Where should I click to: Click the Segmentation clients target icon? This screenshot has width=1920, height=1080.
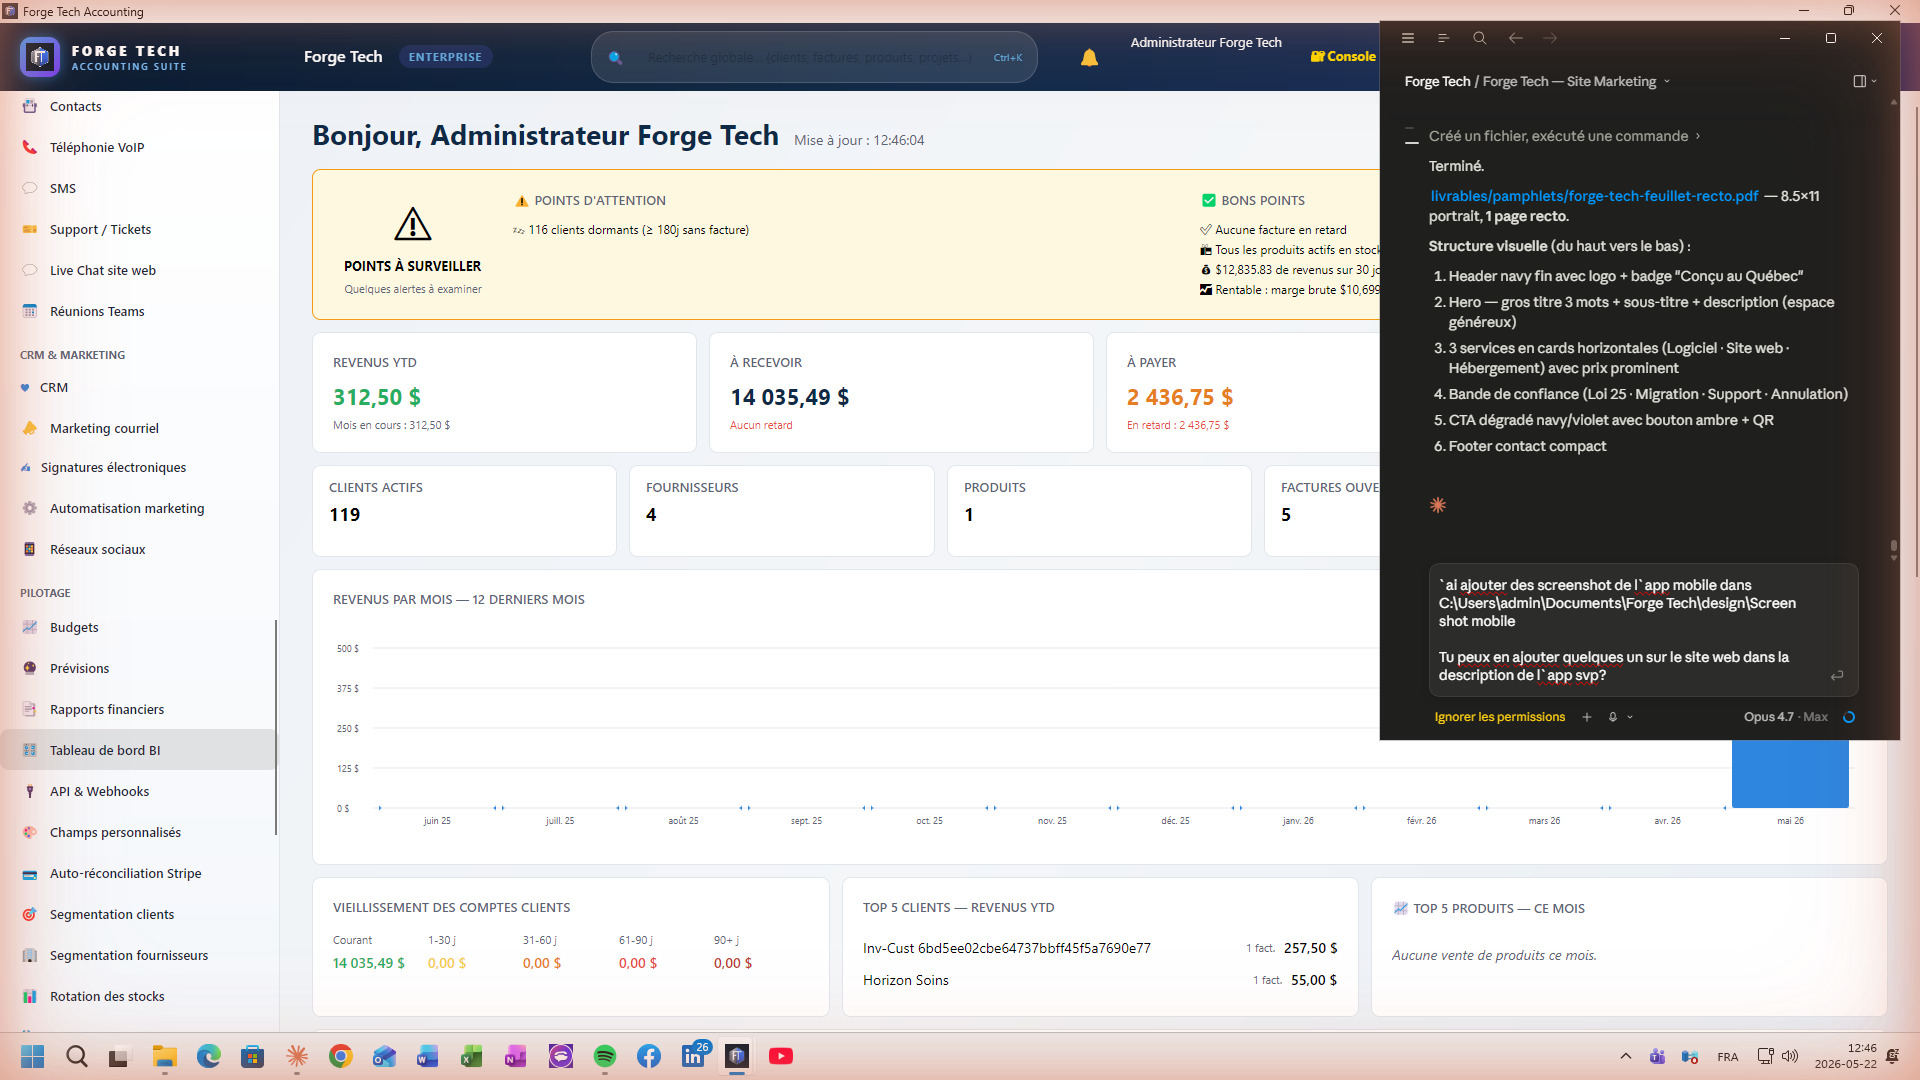(x=30, y=914)
